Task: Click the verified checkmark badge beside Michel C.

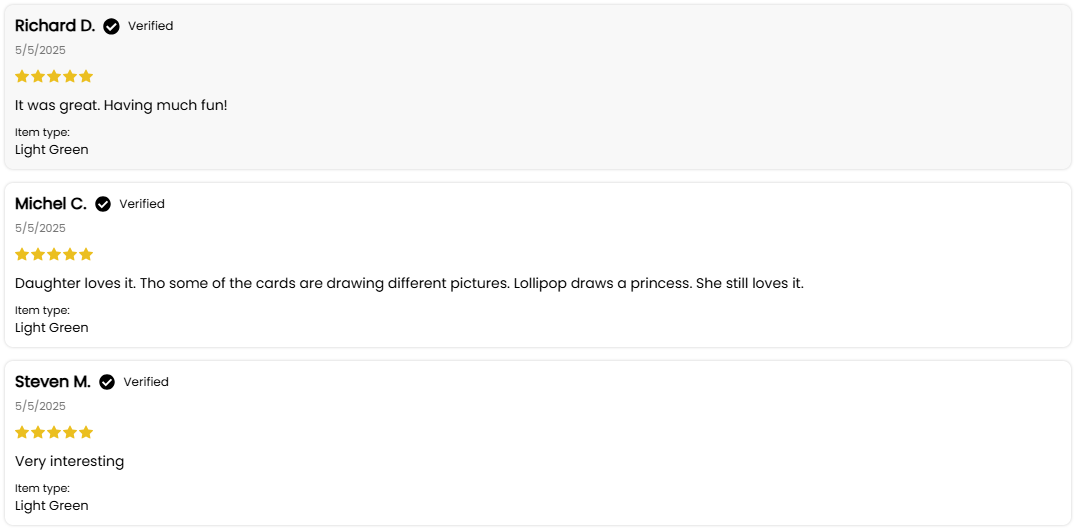Action: pyautogui.click(x=103, y=204)
